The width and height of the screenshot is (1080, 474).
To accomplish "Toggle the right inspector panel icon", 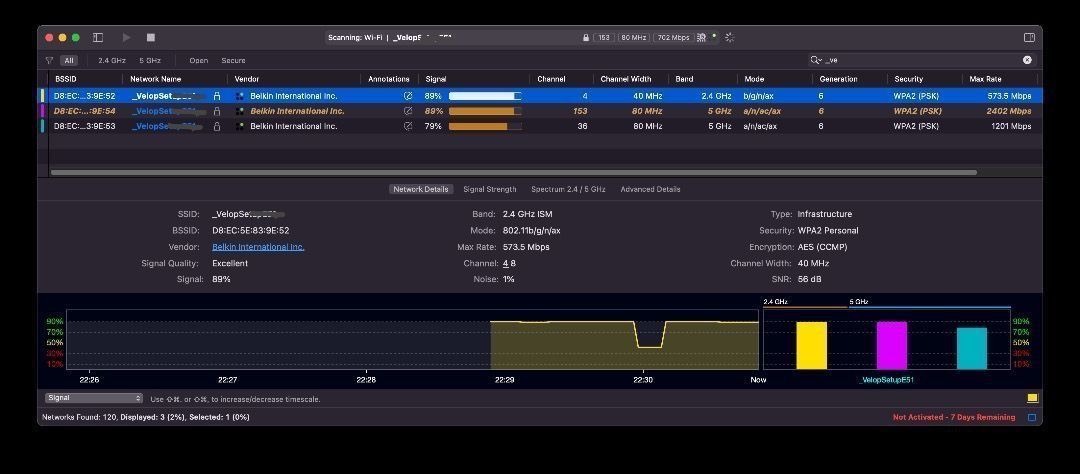I will (1029, 38).
